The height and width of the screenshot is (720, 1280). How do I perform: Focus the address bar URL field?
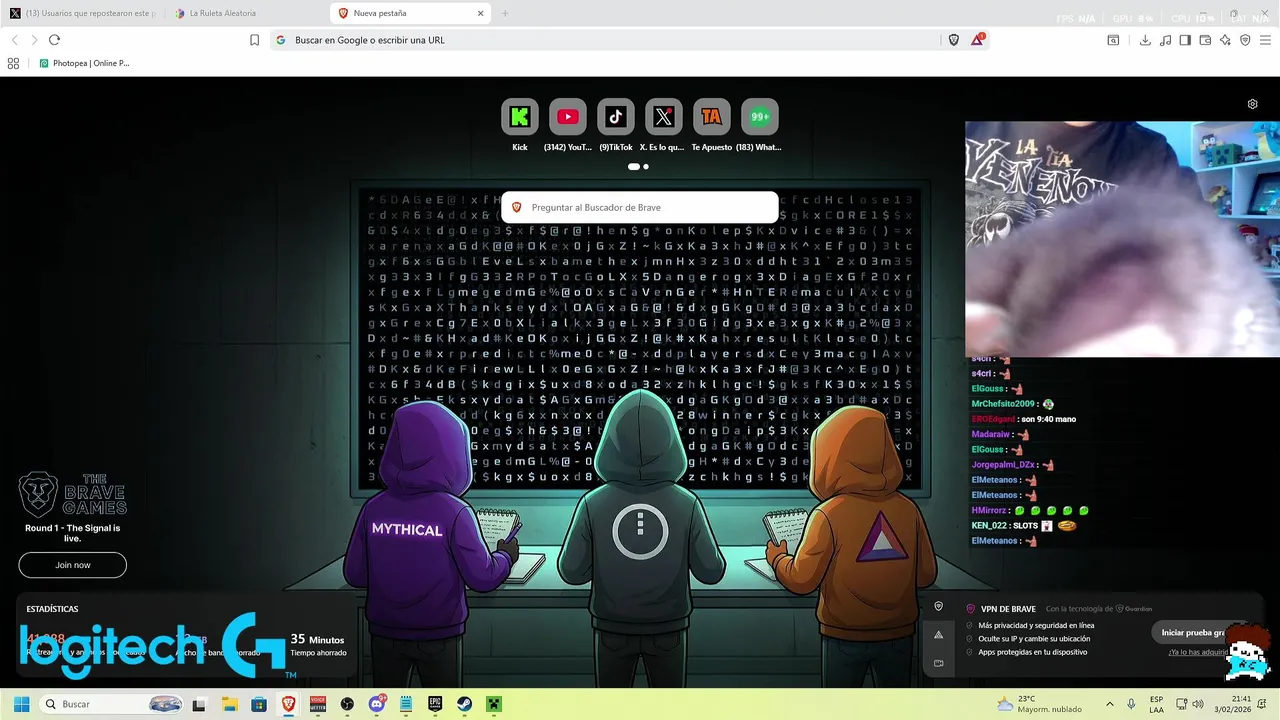[x=605, y=40]
